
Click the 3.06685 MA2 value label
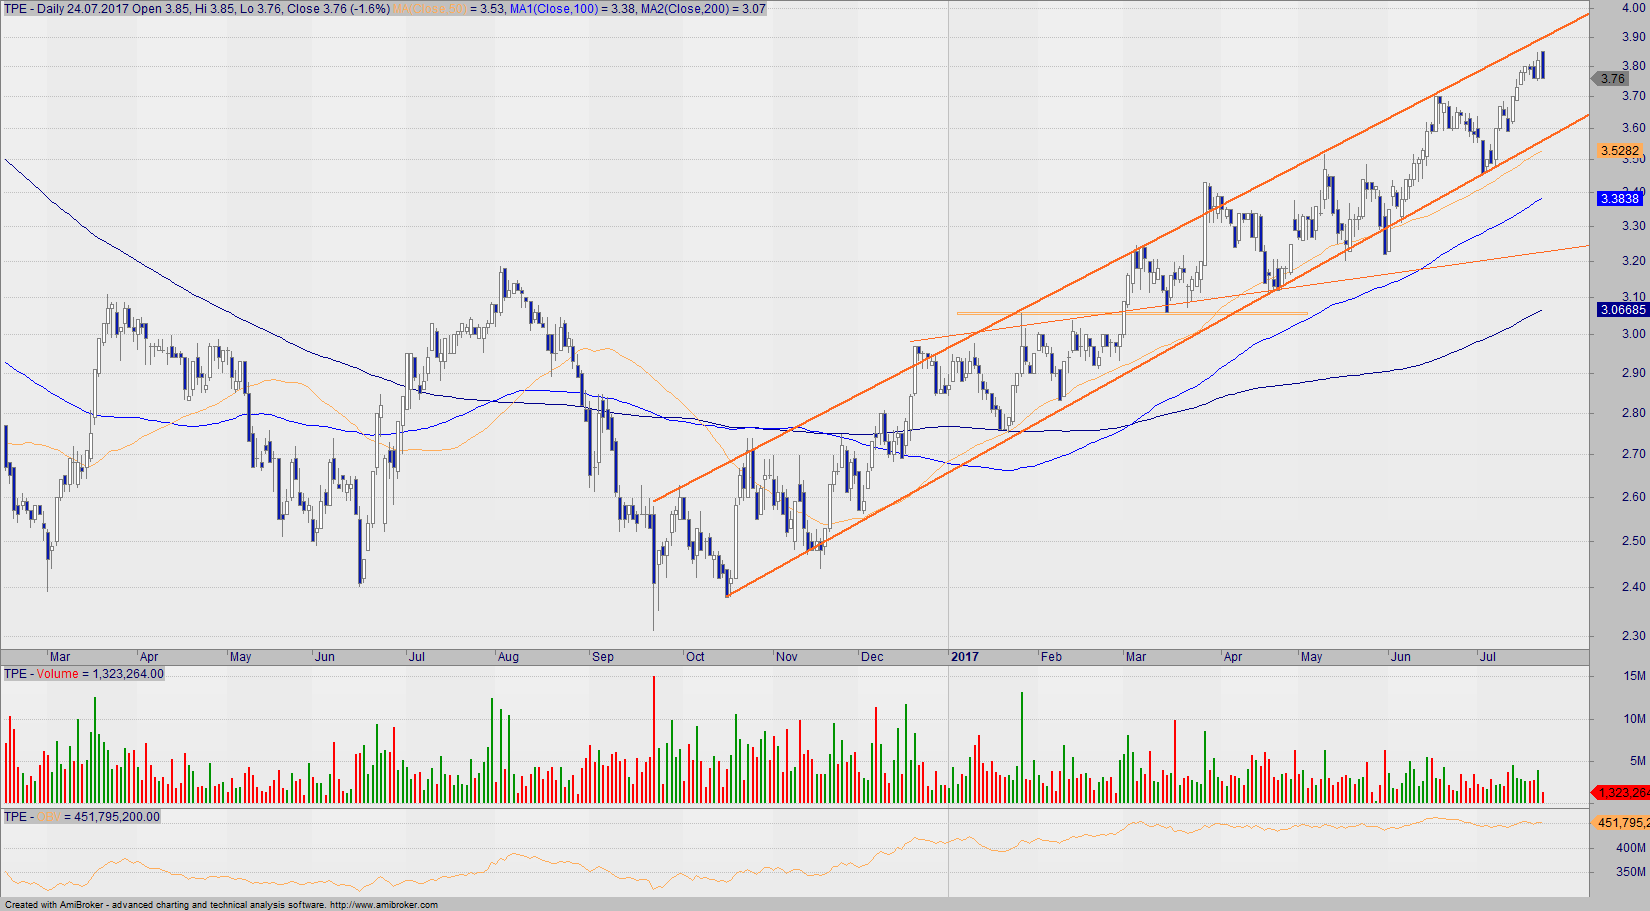(1623, 310)
